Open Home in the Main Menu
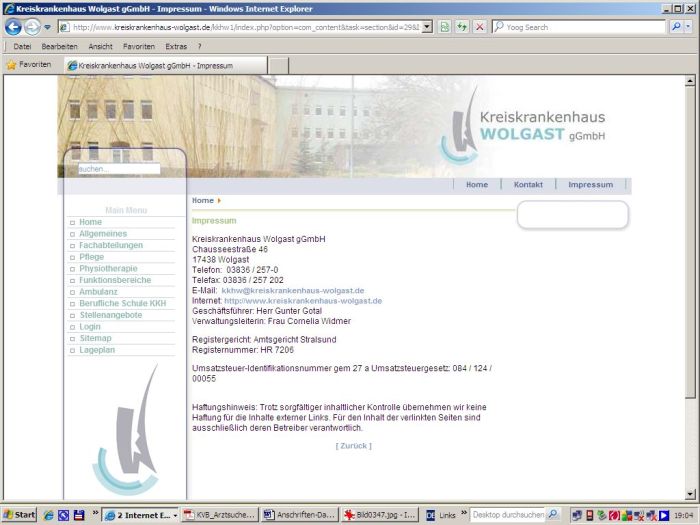Image resolution: width=700 pixels, height=525 pixels. point(91,222)
